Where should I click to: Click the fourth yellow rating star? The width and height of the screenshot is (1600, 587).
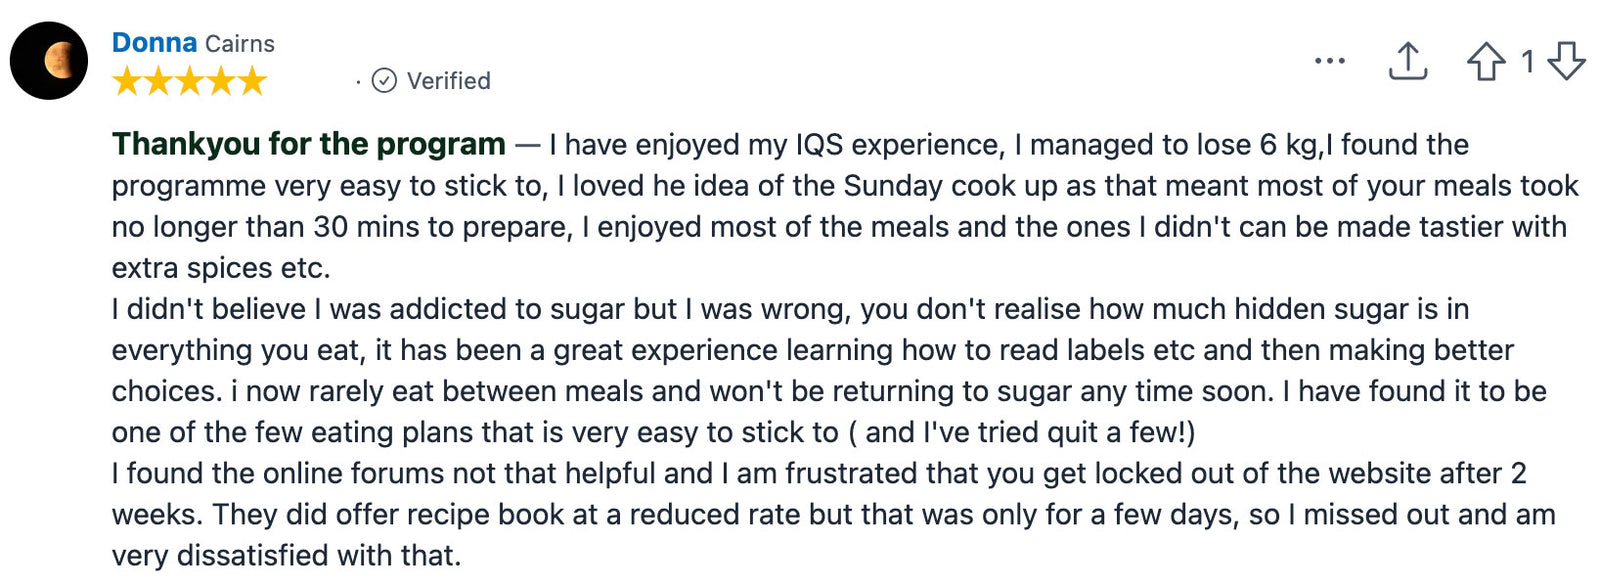(220, 81)
